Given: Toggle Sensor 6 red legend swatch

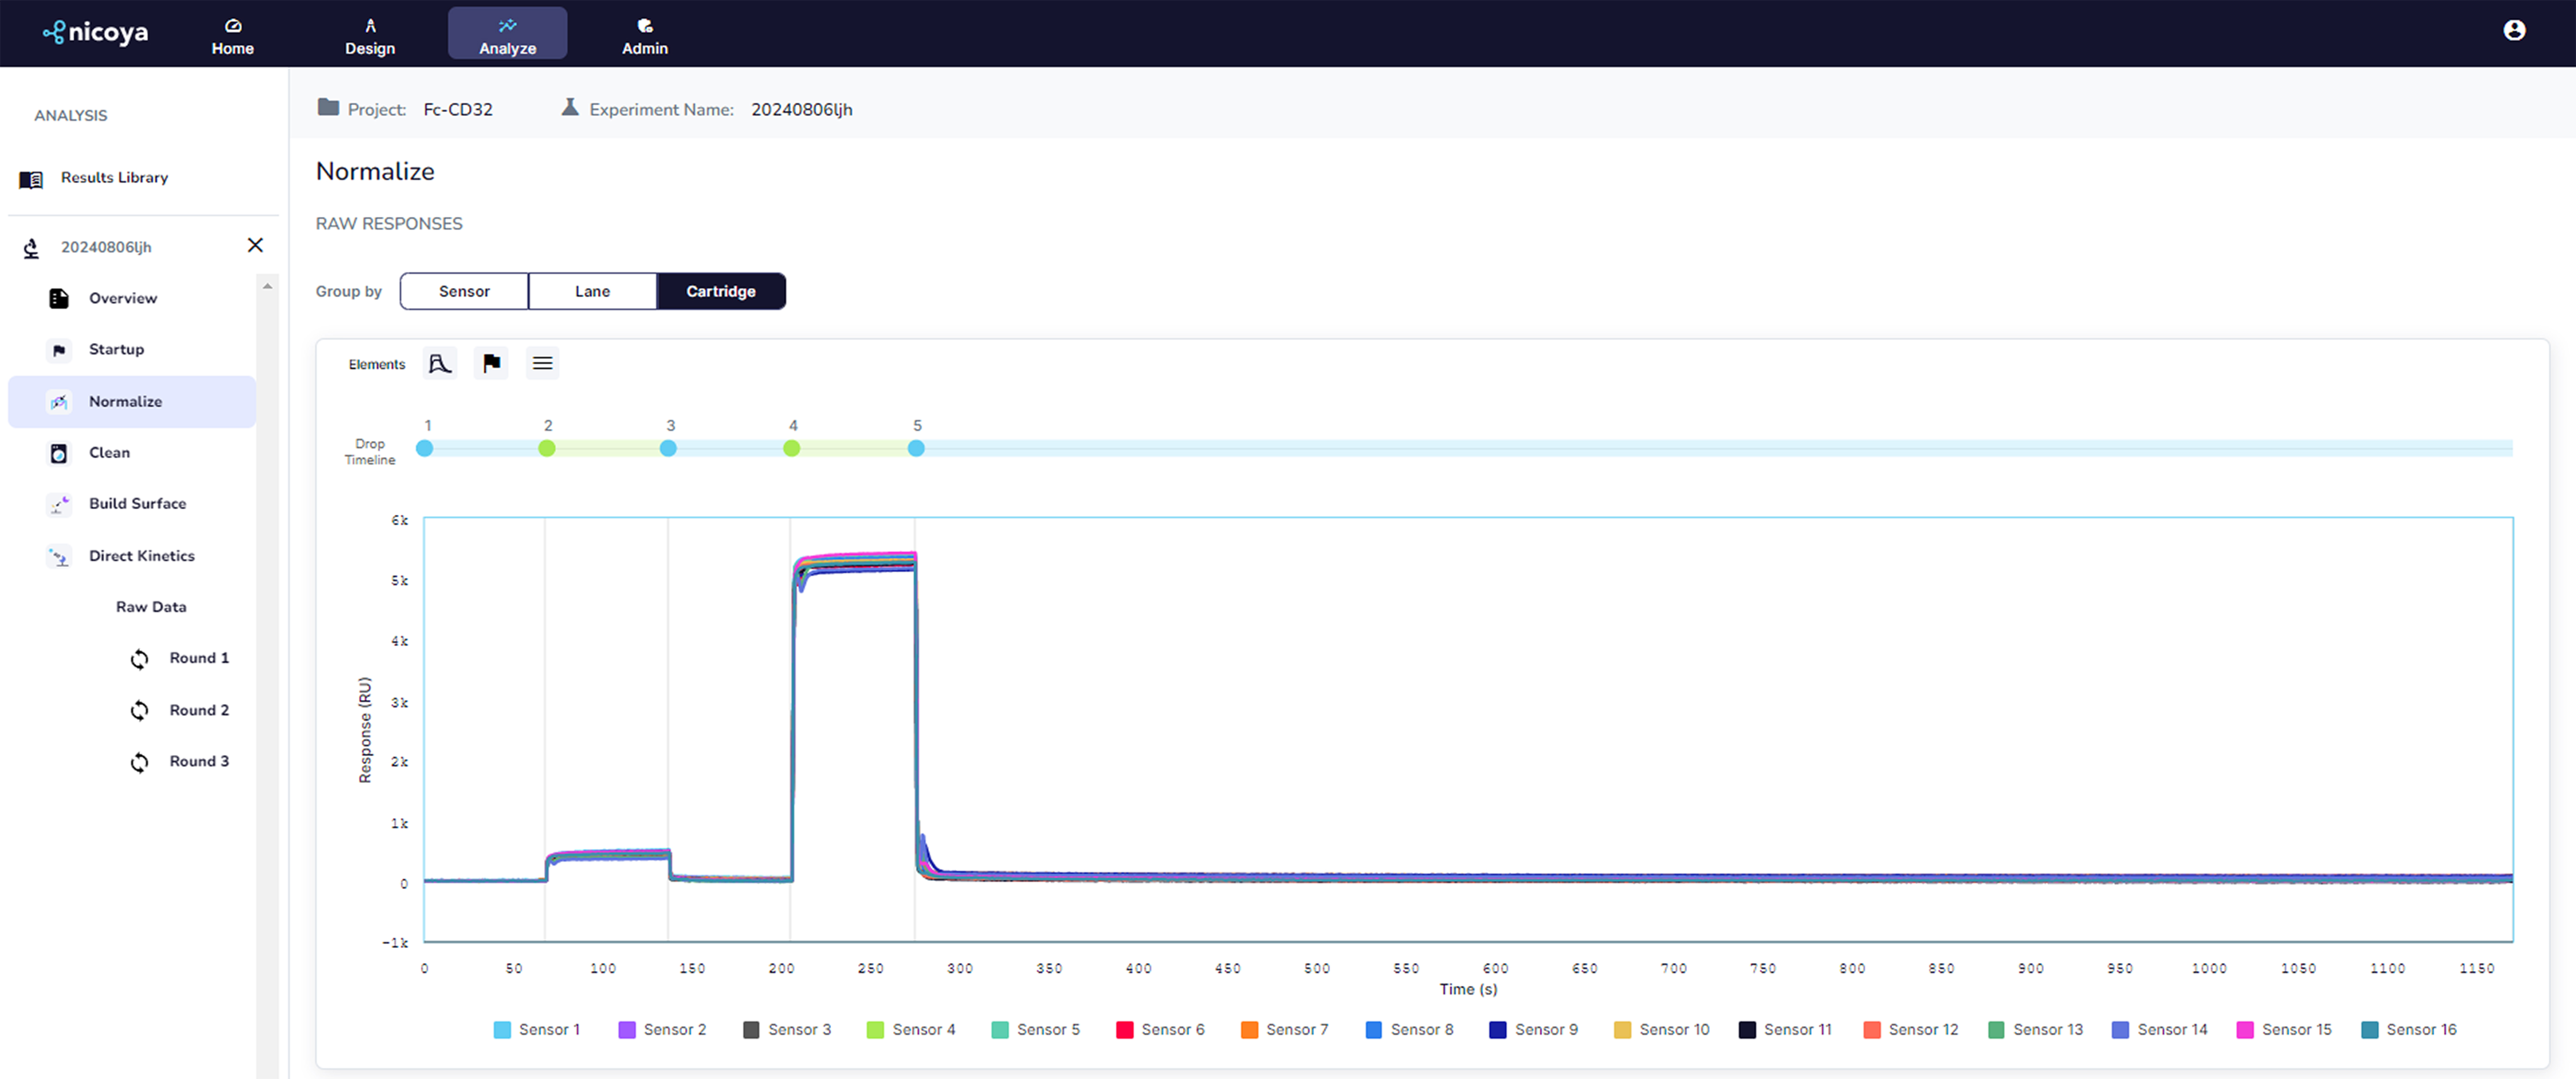Looking at the screenshot, I should pos(1124,1030).
